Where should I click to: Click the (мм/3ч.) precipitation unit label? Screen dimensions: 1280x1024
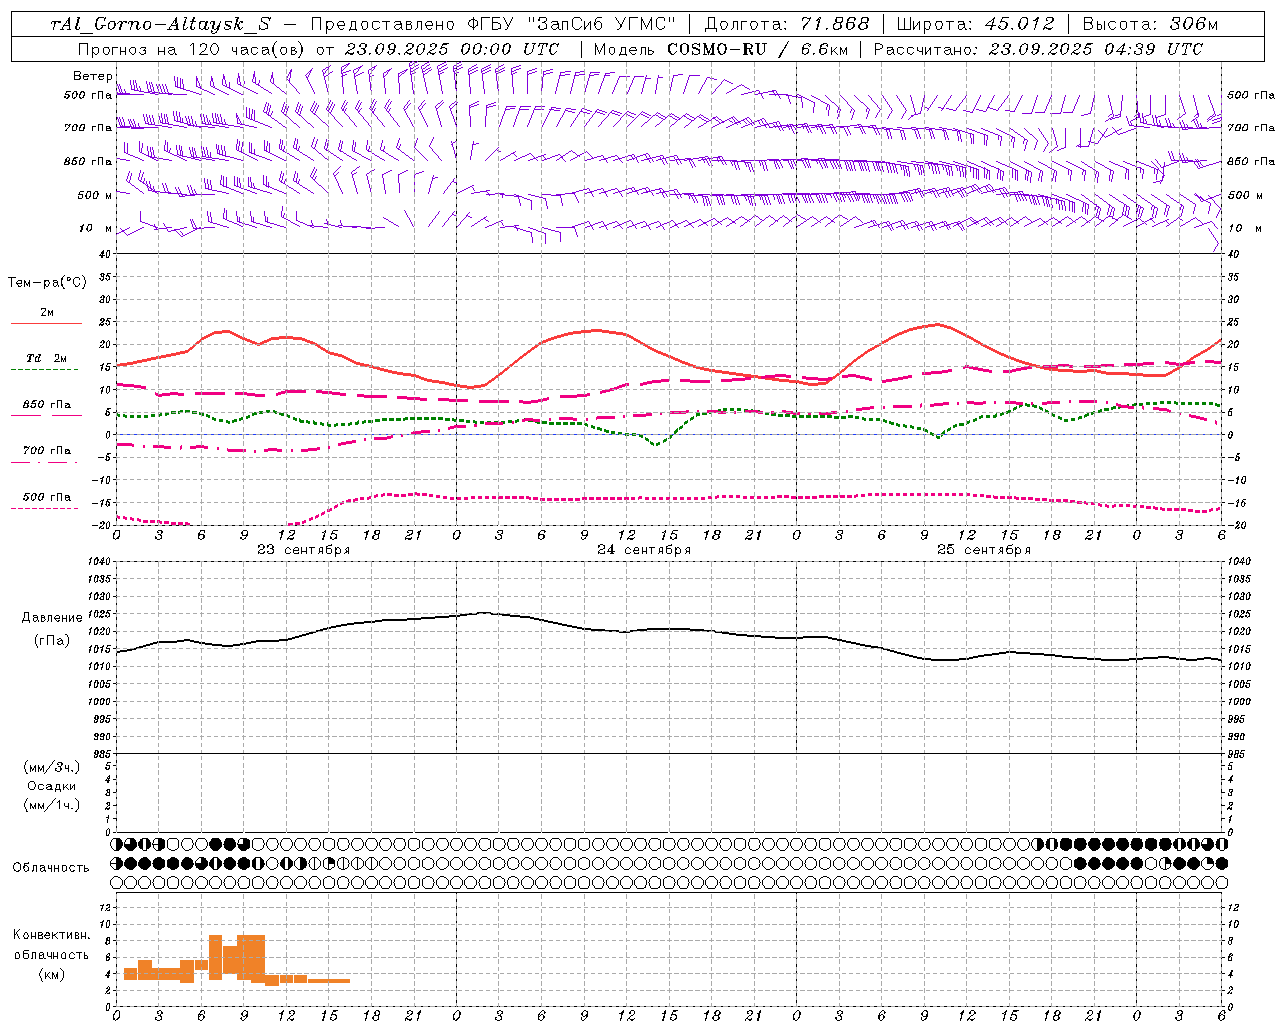click(x=51, y=767)
